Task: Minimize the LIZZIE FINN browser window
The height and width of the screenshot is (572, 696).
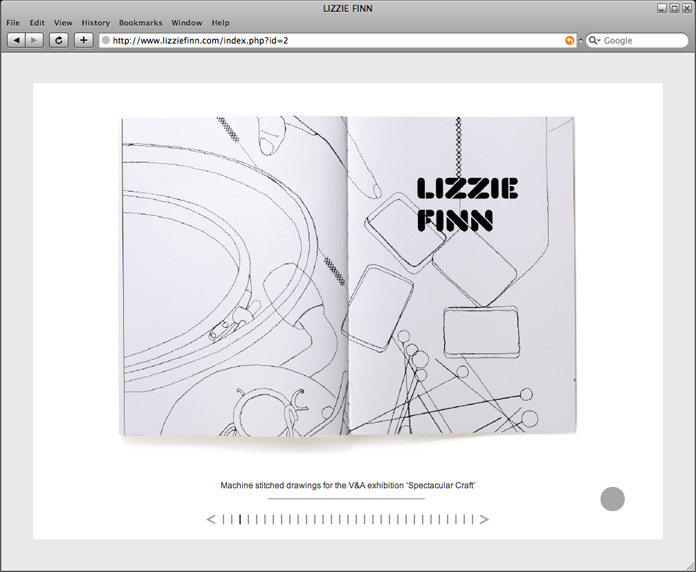Action: point(662,8)
